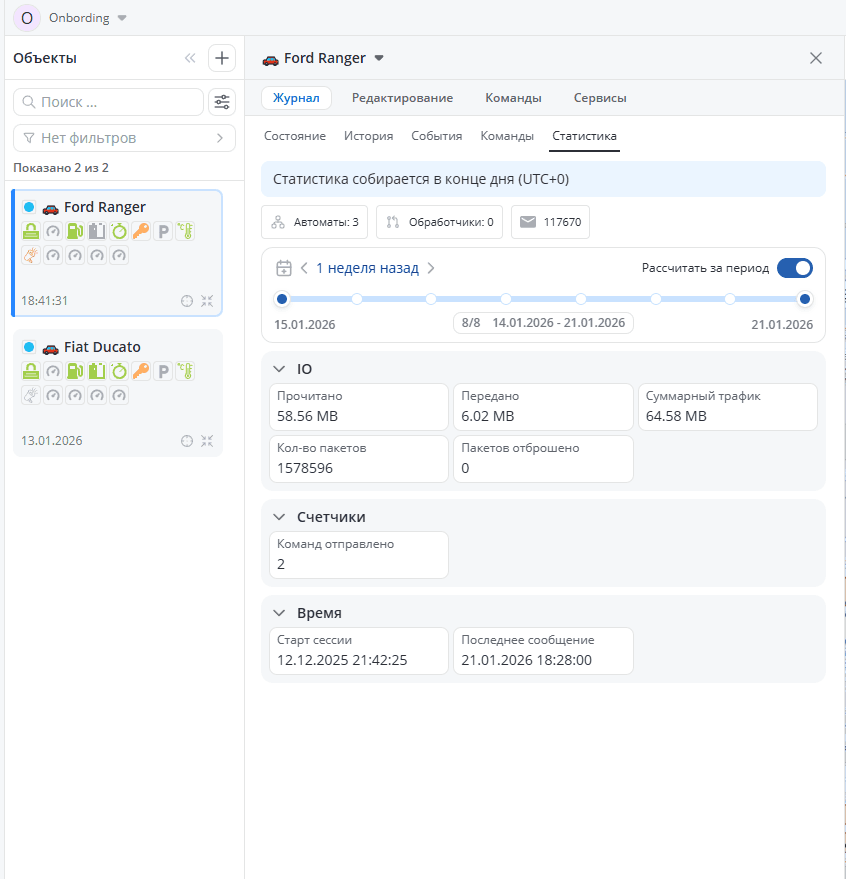Image resolution: width=846 pixels, height=879 pixels.
Task: Toggle Ford Ranger blue status indicator
Action: pyautogui.click(x=29, y=207)
